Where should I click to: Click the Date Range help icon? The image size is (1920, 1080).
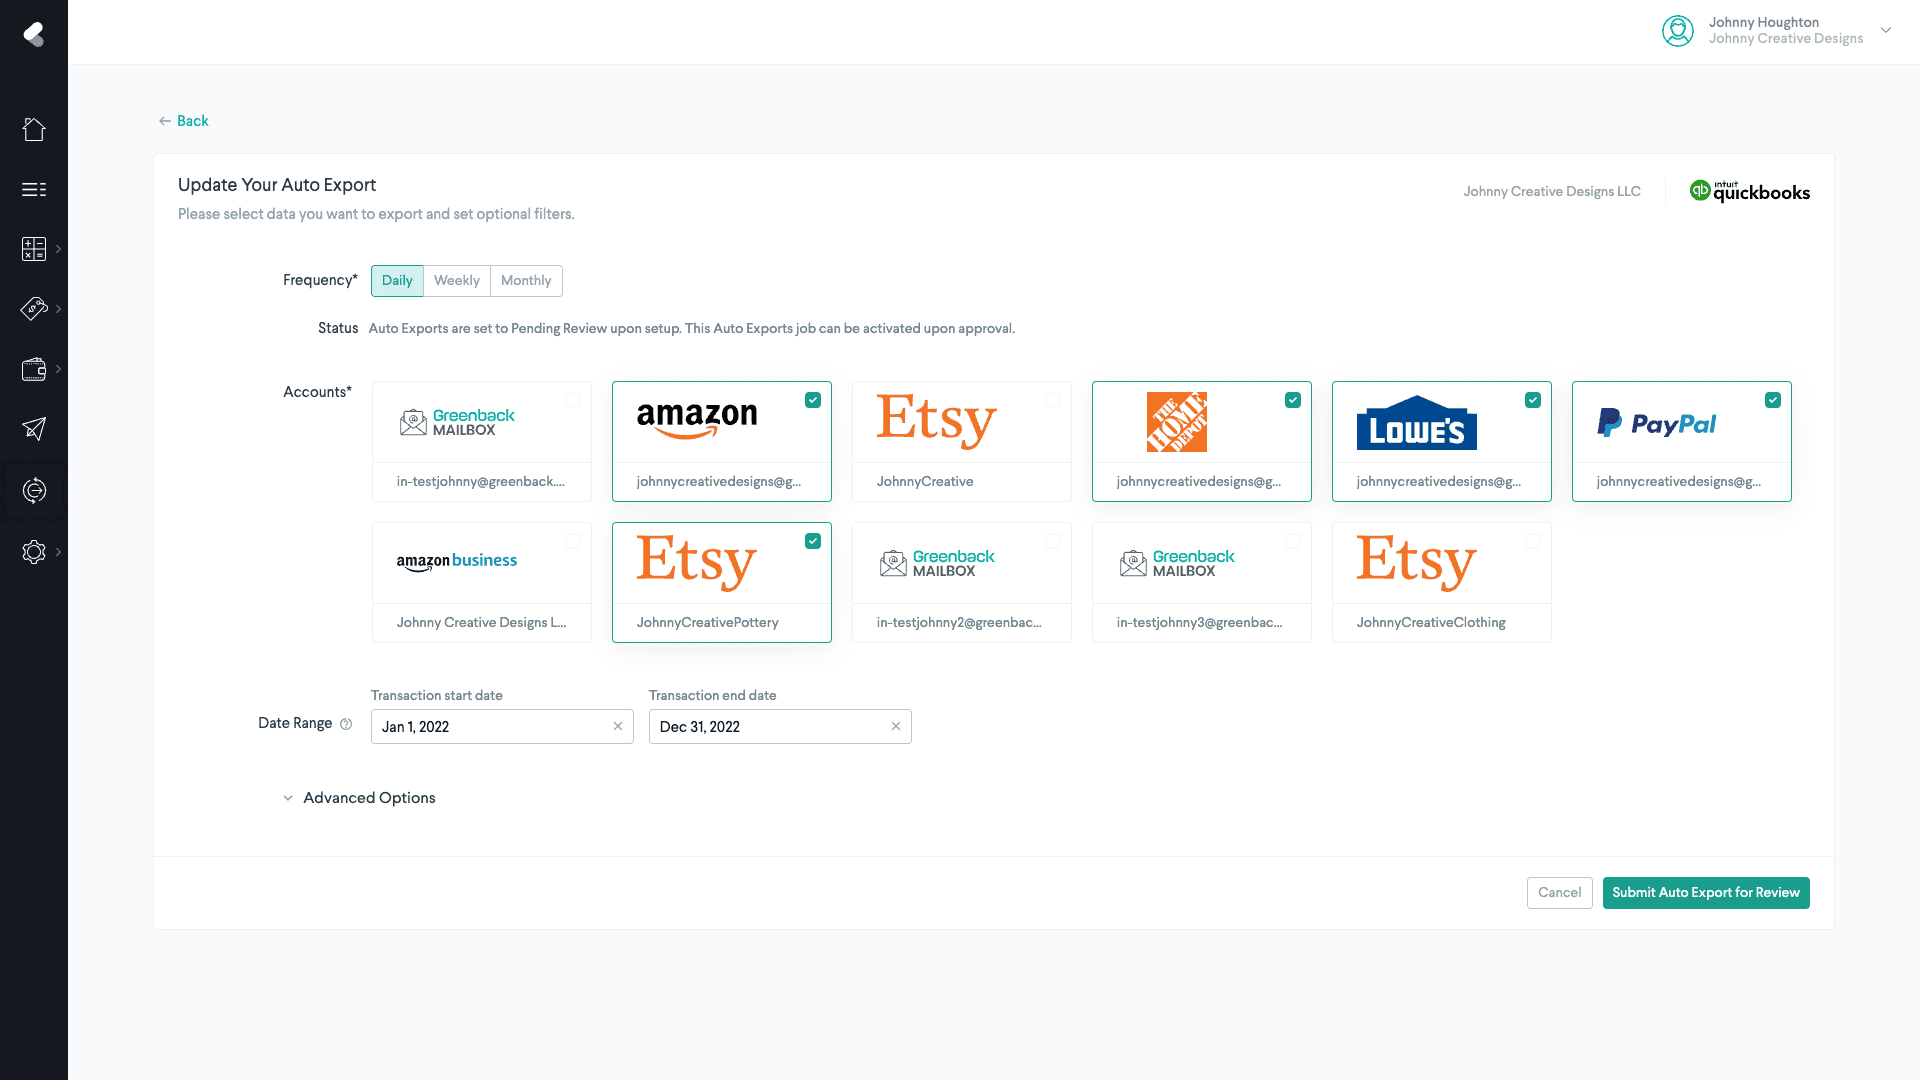[x=346, y=724]
